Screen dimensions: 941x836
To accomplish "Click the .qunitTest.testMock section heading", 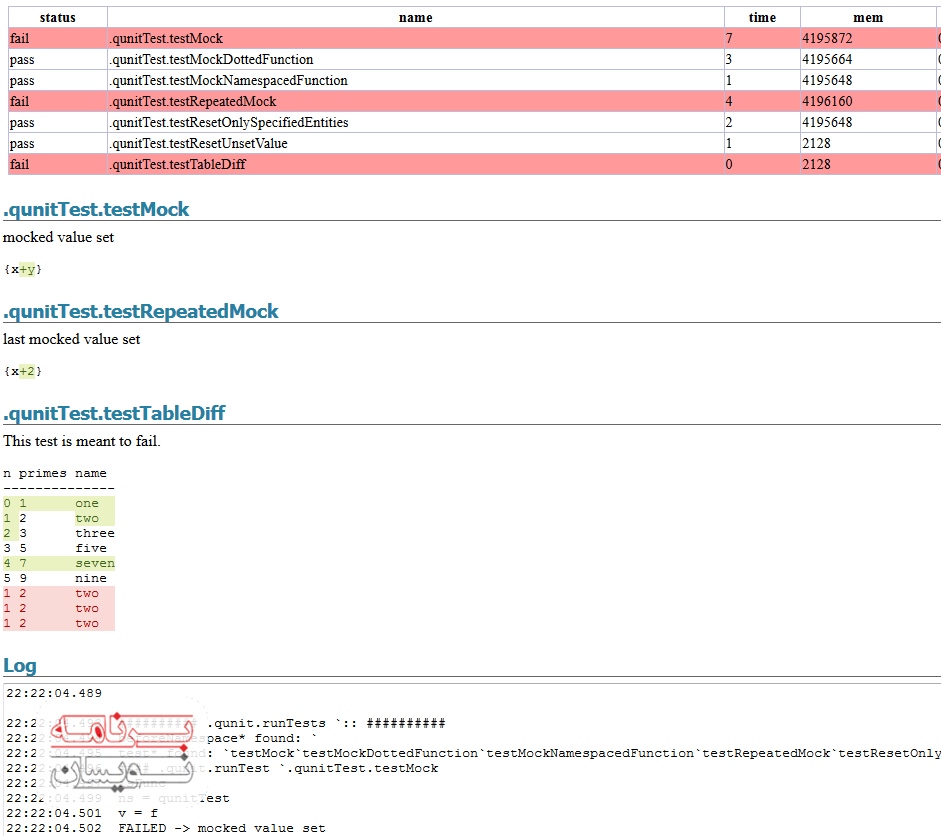I will pos(96,210).
